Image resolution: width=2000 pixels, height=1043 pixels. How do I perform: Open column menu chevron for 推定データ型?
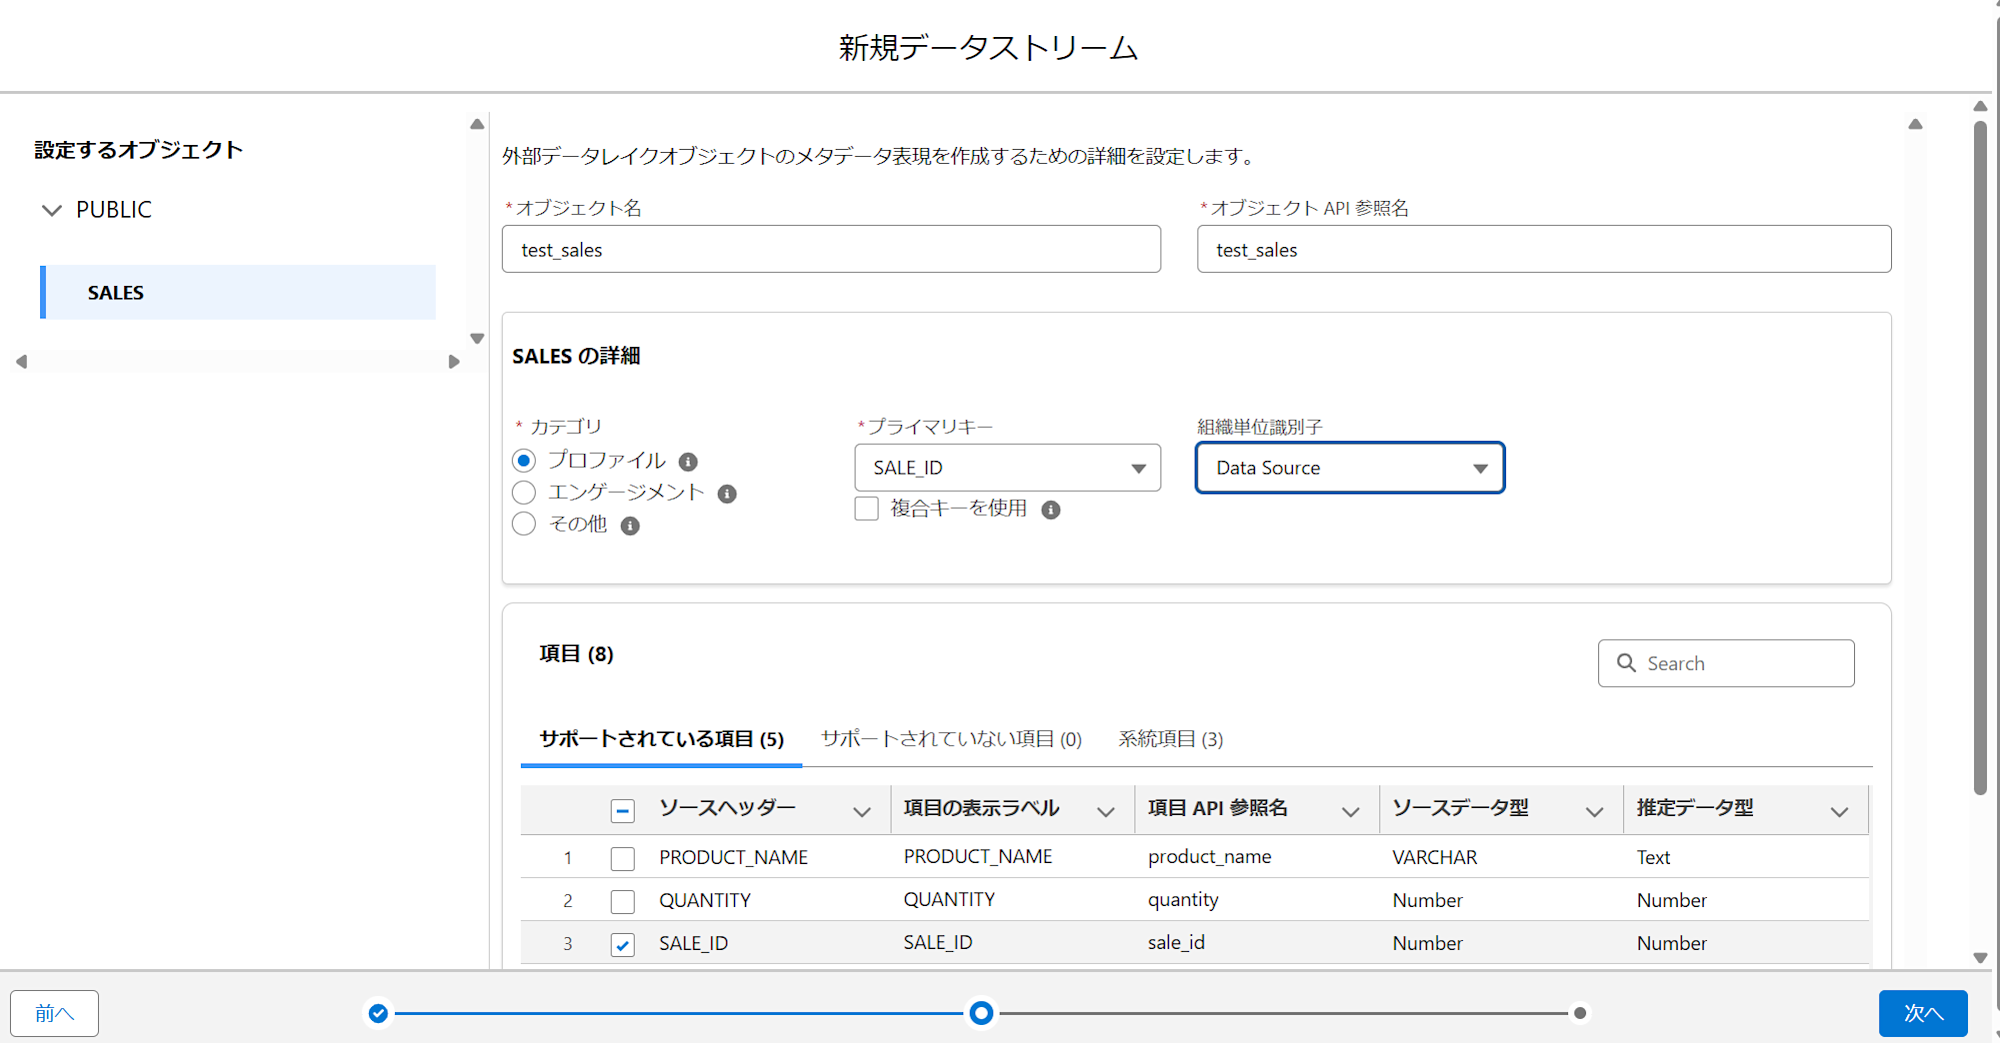pos(1838,812)
